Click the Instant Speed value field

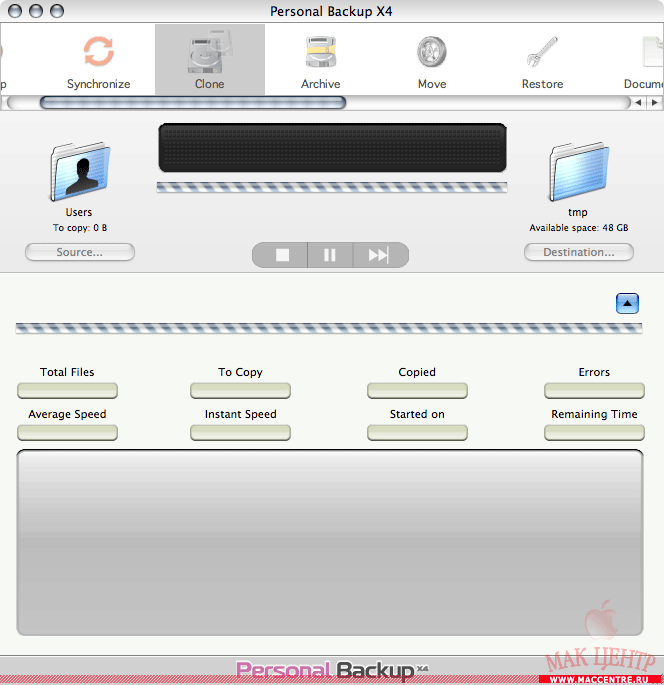[240, 432]
